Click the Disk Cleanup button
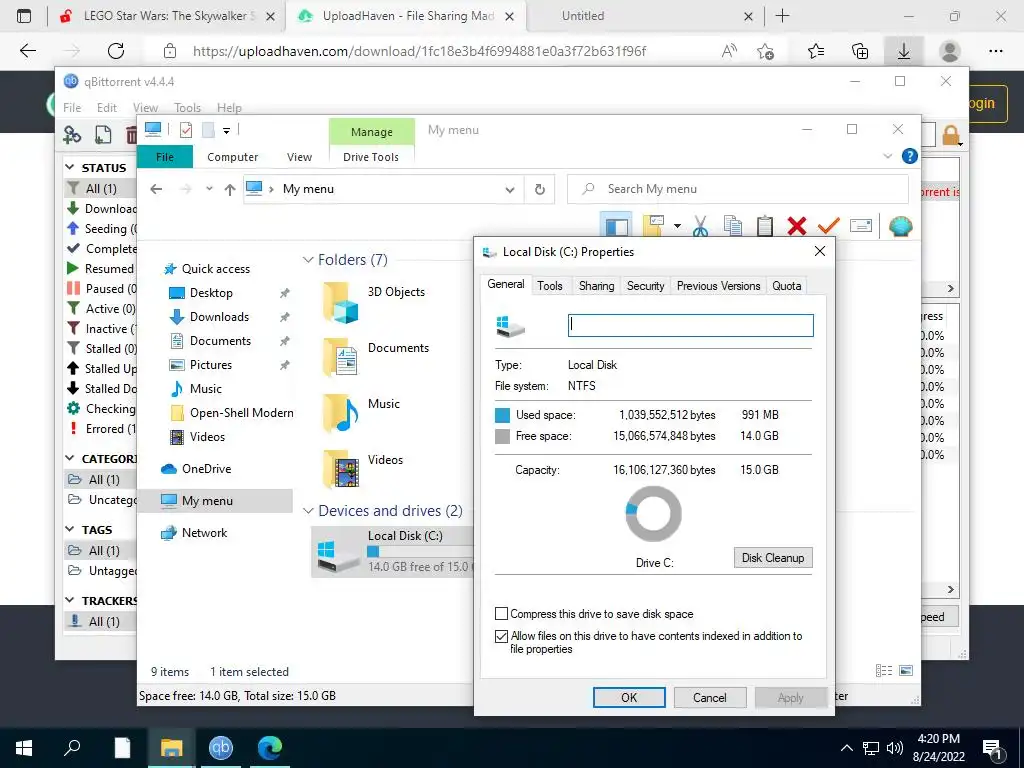The image size is (1024, 768). click(773, 558)
